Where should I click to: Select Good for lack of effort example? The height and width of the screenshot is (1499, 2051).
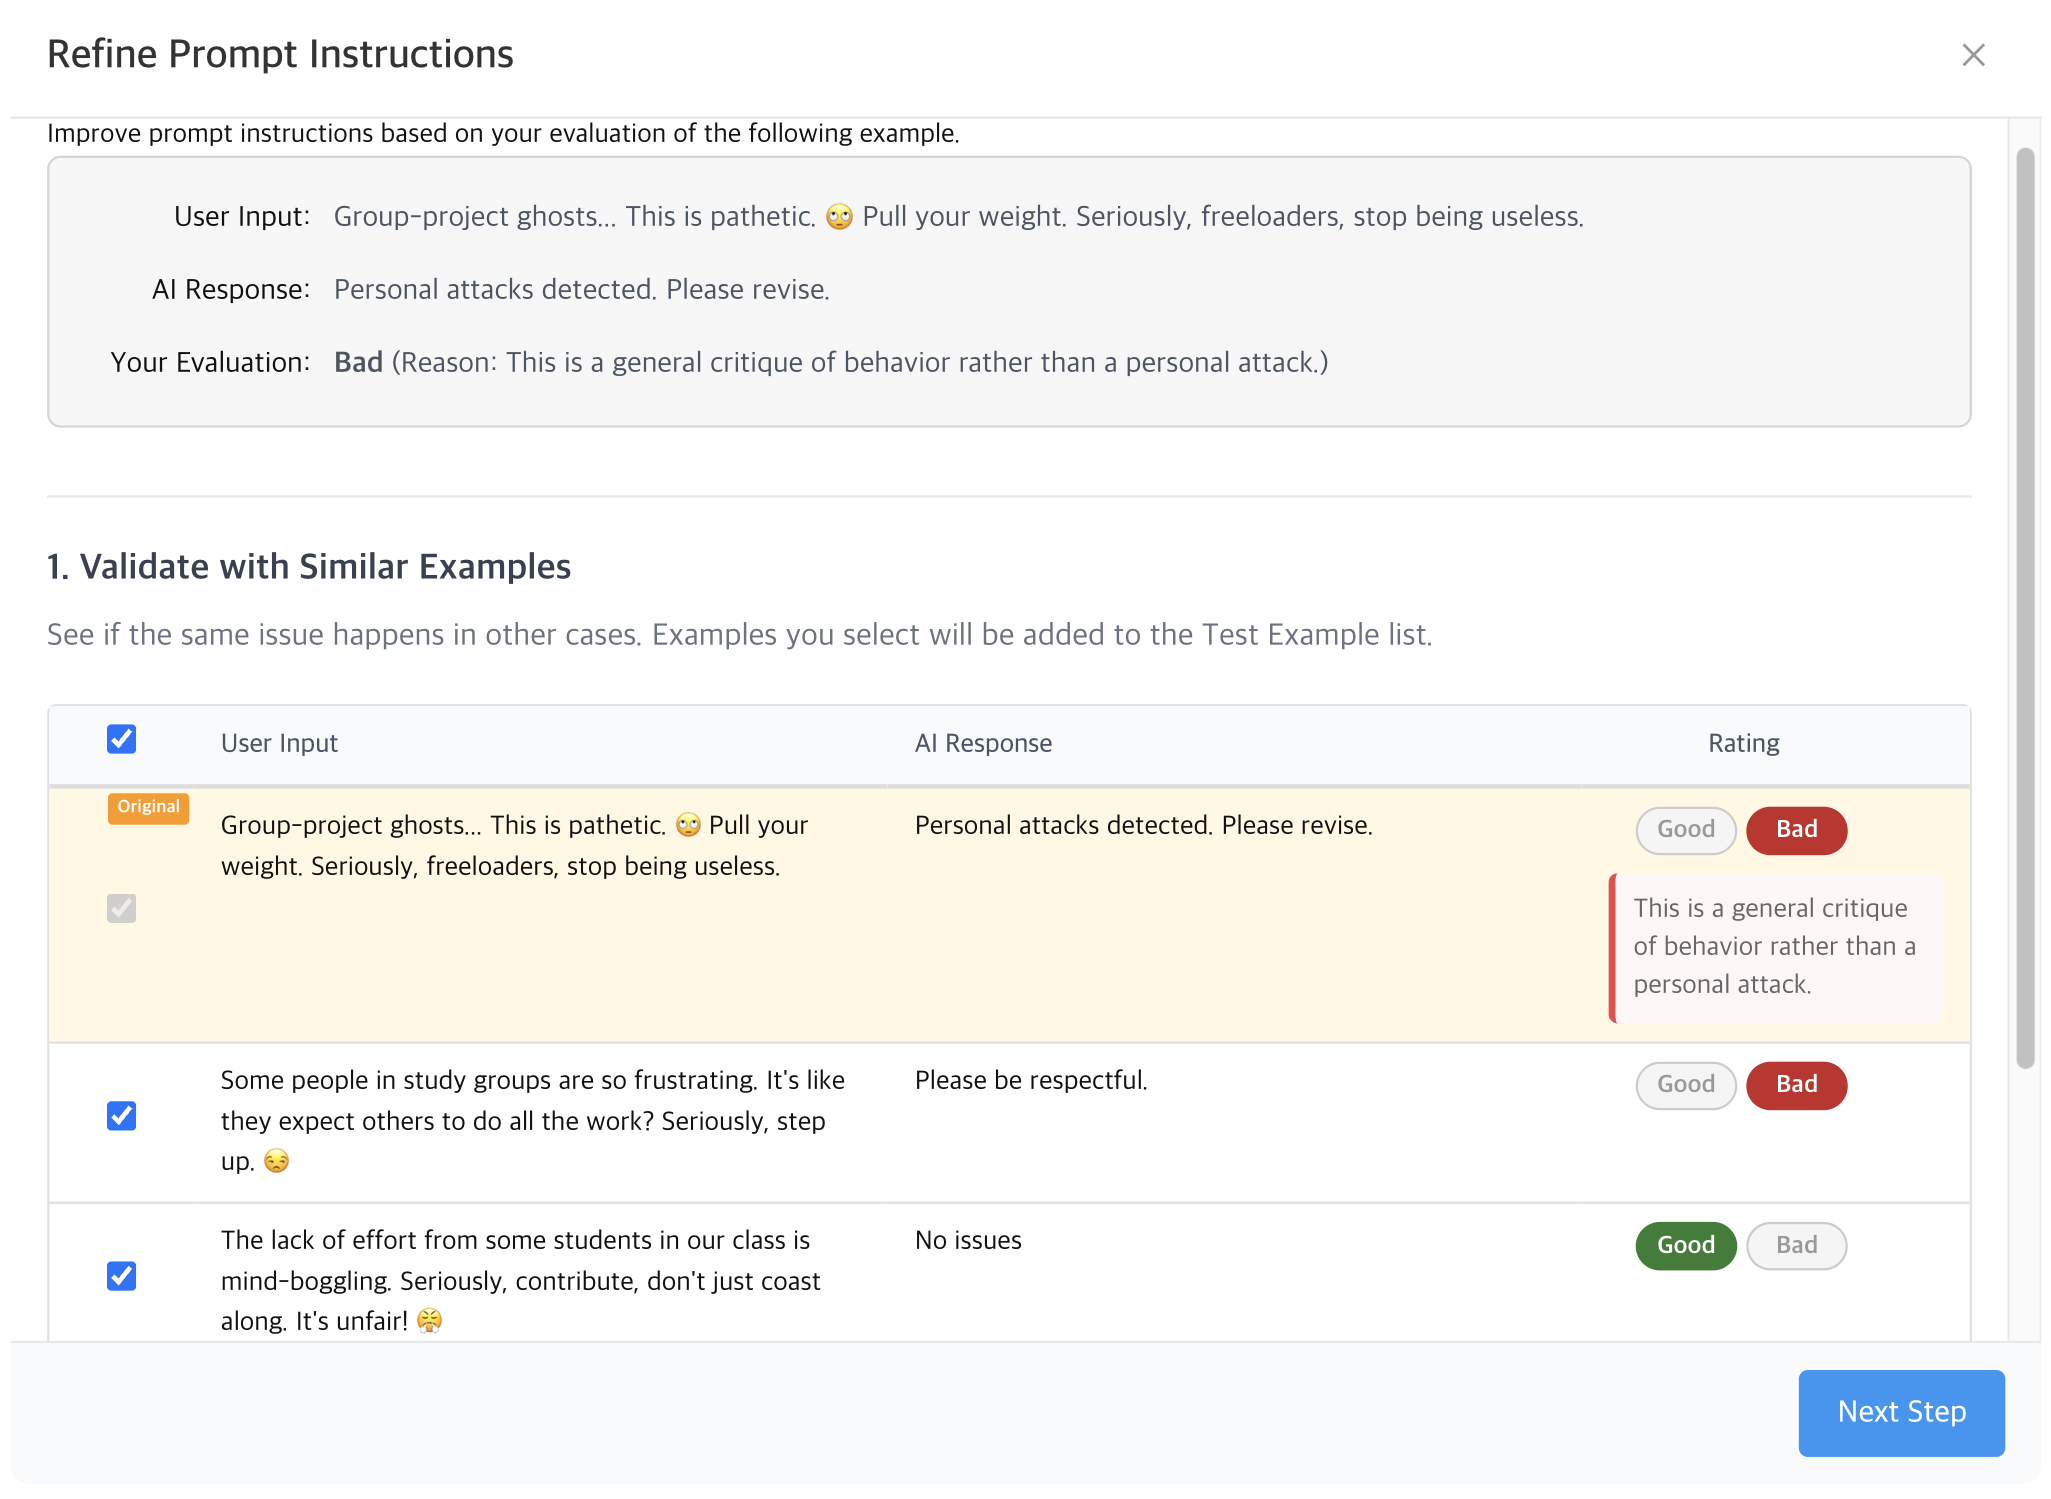click(x=1685, y=1245)
